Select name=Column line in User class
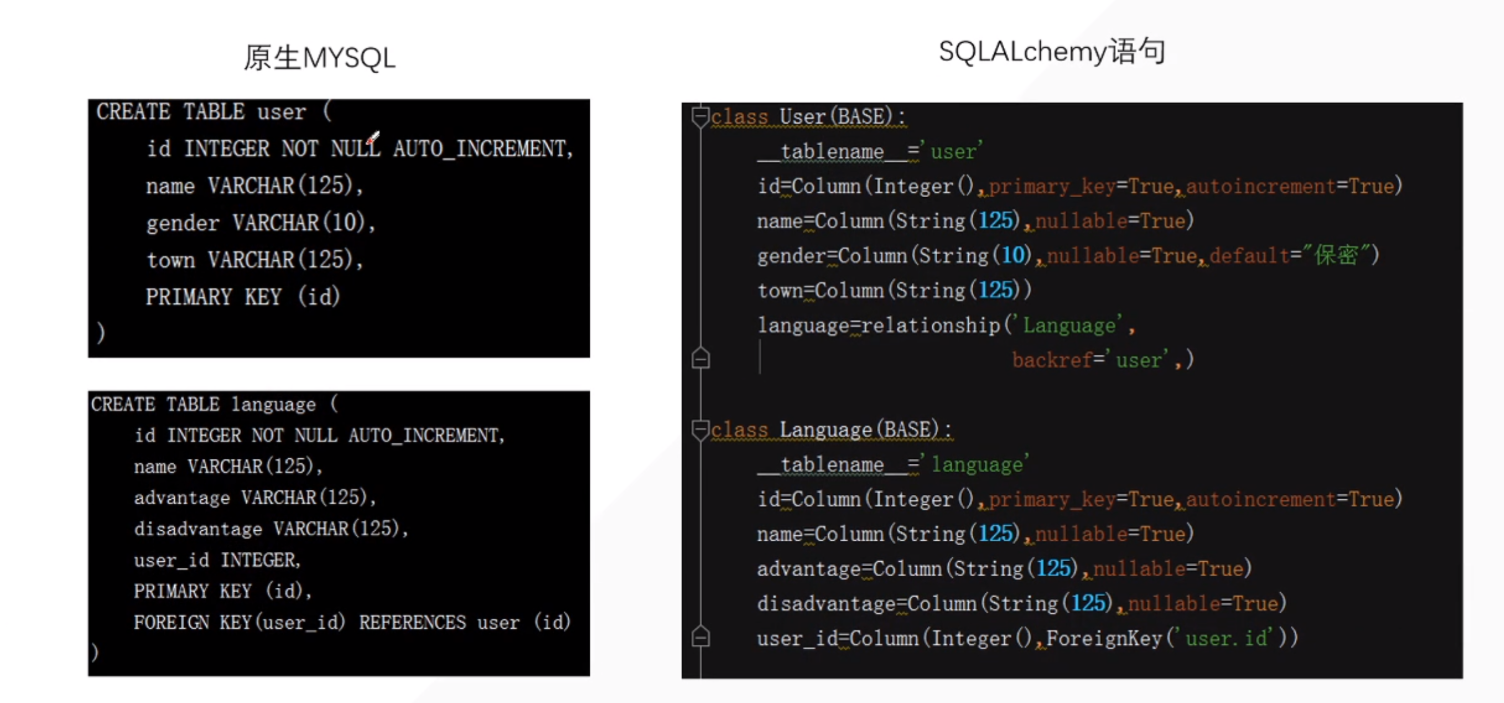The width and height of the screenshot is (1504, 703). point(976,221)
